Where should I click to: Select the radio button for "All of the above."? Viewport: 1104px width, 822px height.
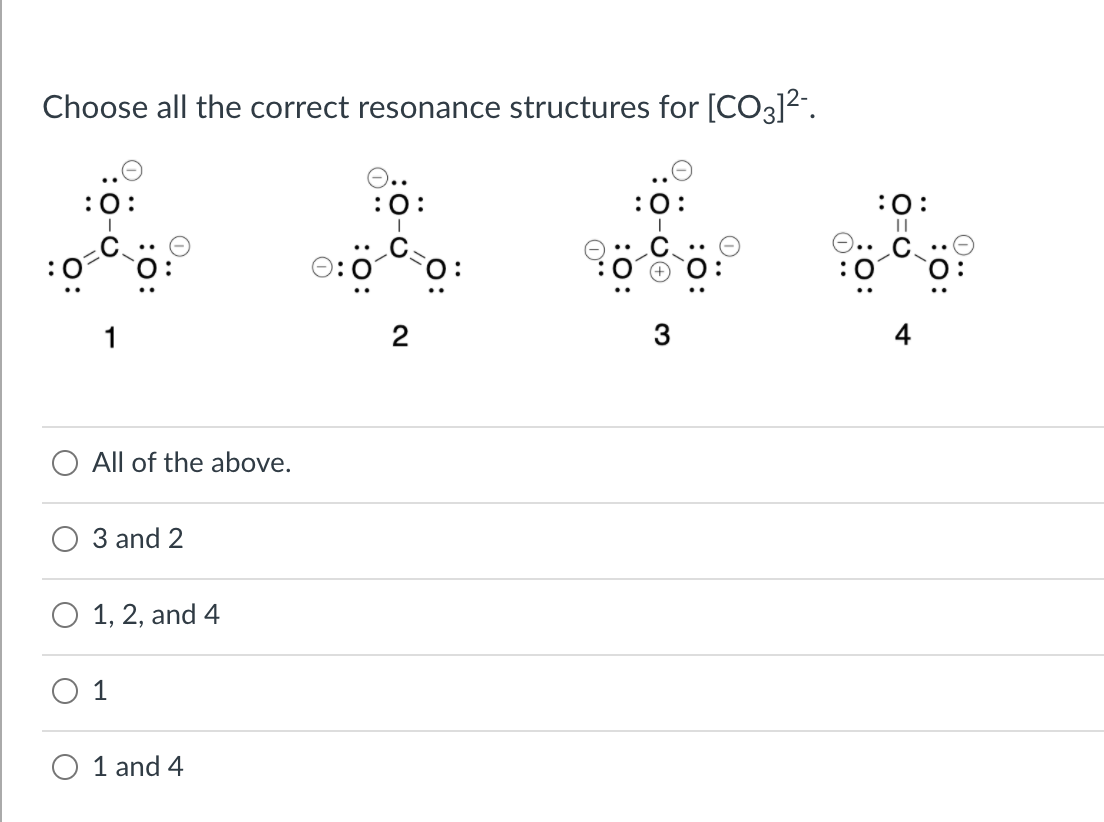66,462
